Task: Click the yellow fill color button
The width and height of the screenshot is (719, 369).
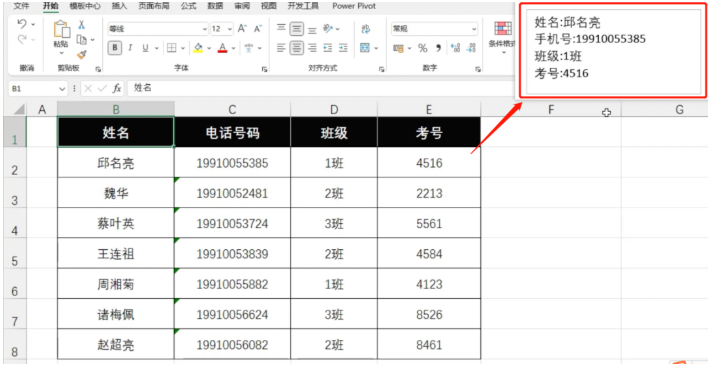Action: coord(198,48)
